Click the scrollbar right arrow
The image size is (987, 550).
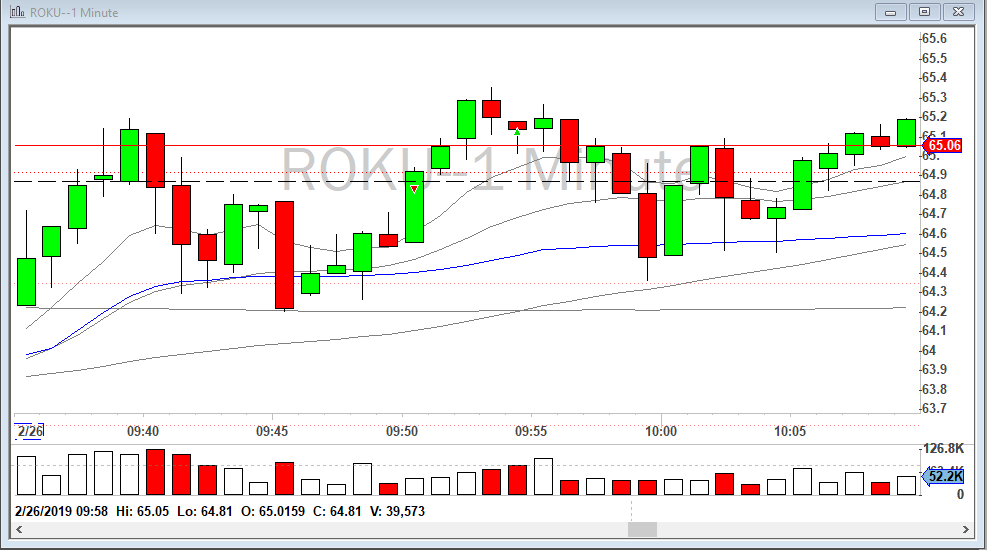pyautogui.click(x=964, y=529)
